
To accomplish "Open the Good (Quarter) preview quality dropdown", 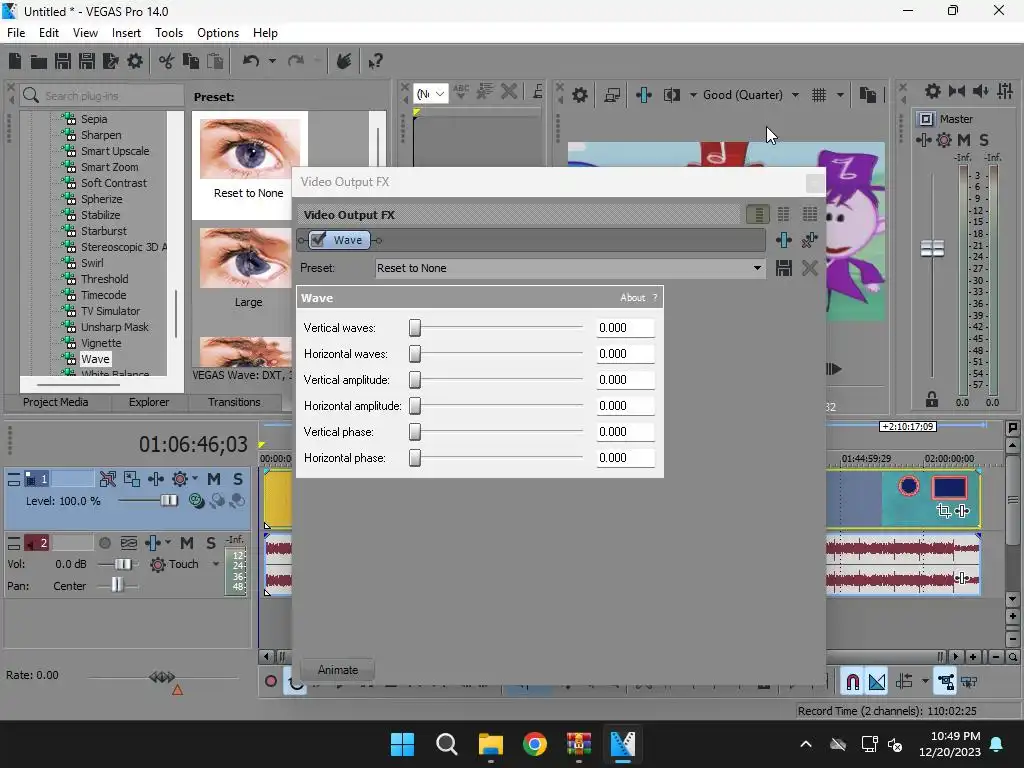I will [x=795, y=95].
